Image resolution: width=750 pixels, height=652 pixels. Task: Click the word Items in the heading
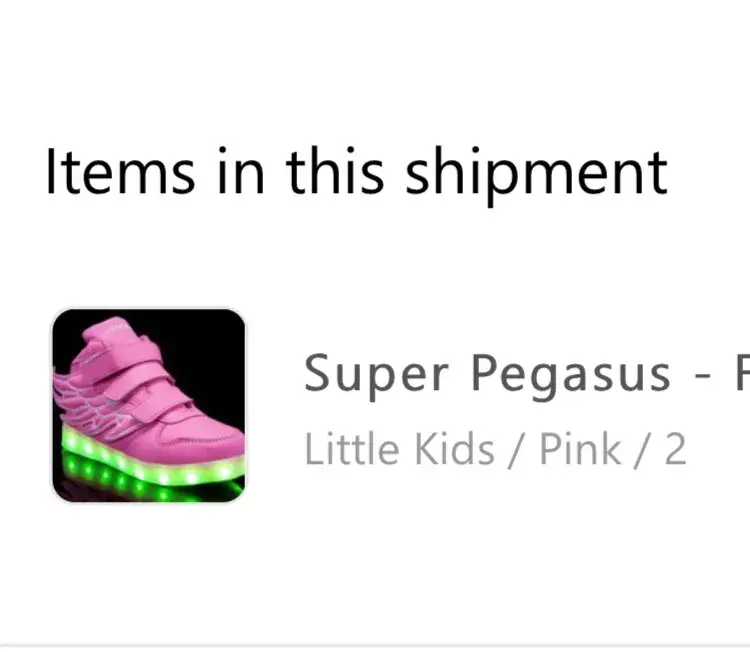pos(120,170)
